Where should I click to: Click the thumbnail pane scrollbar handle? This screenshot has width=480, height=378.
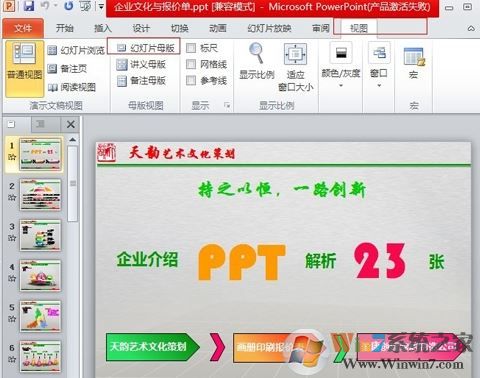coord(72,184)
